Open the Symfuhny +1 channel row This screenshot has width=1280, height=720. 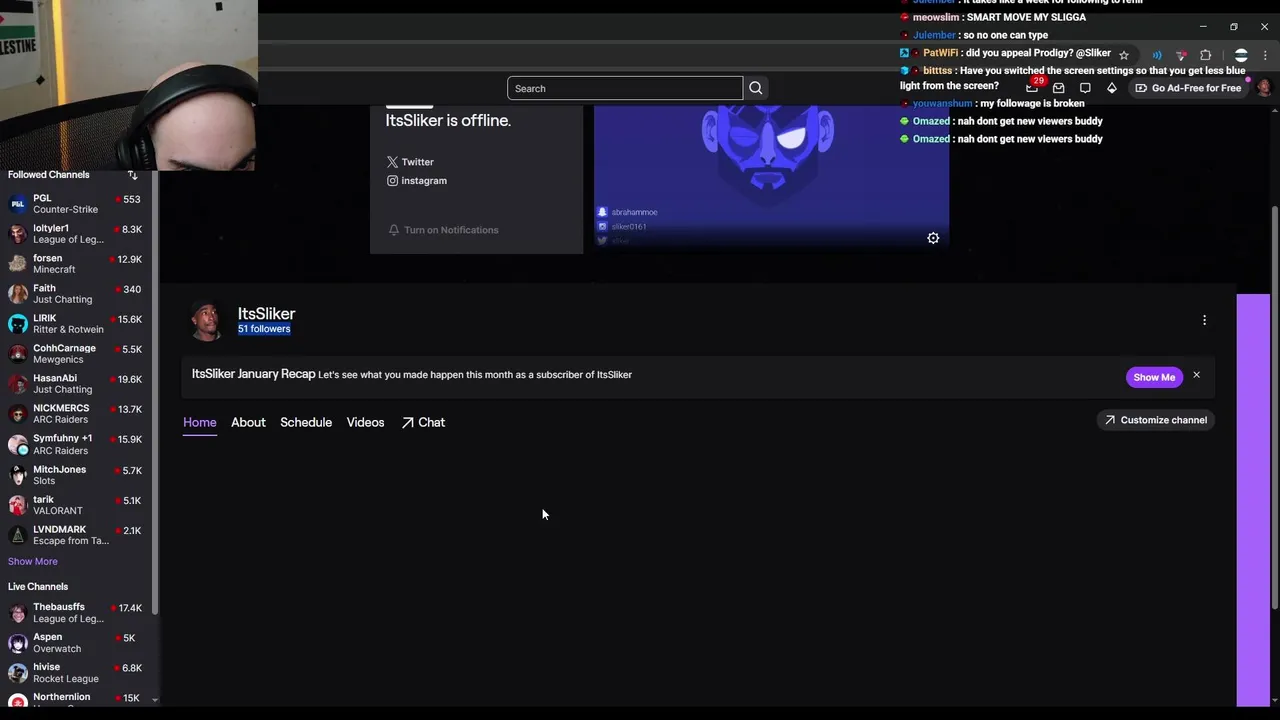77,444
